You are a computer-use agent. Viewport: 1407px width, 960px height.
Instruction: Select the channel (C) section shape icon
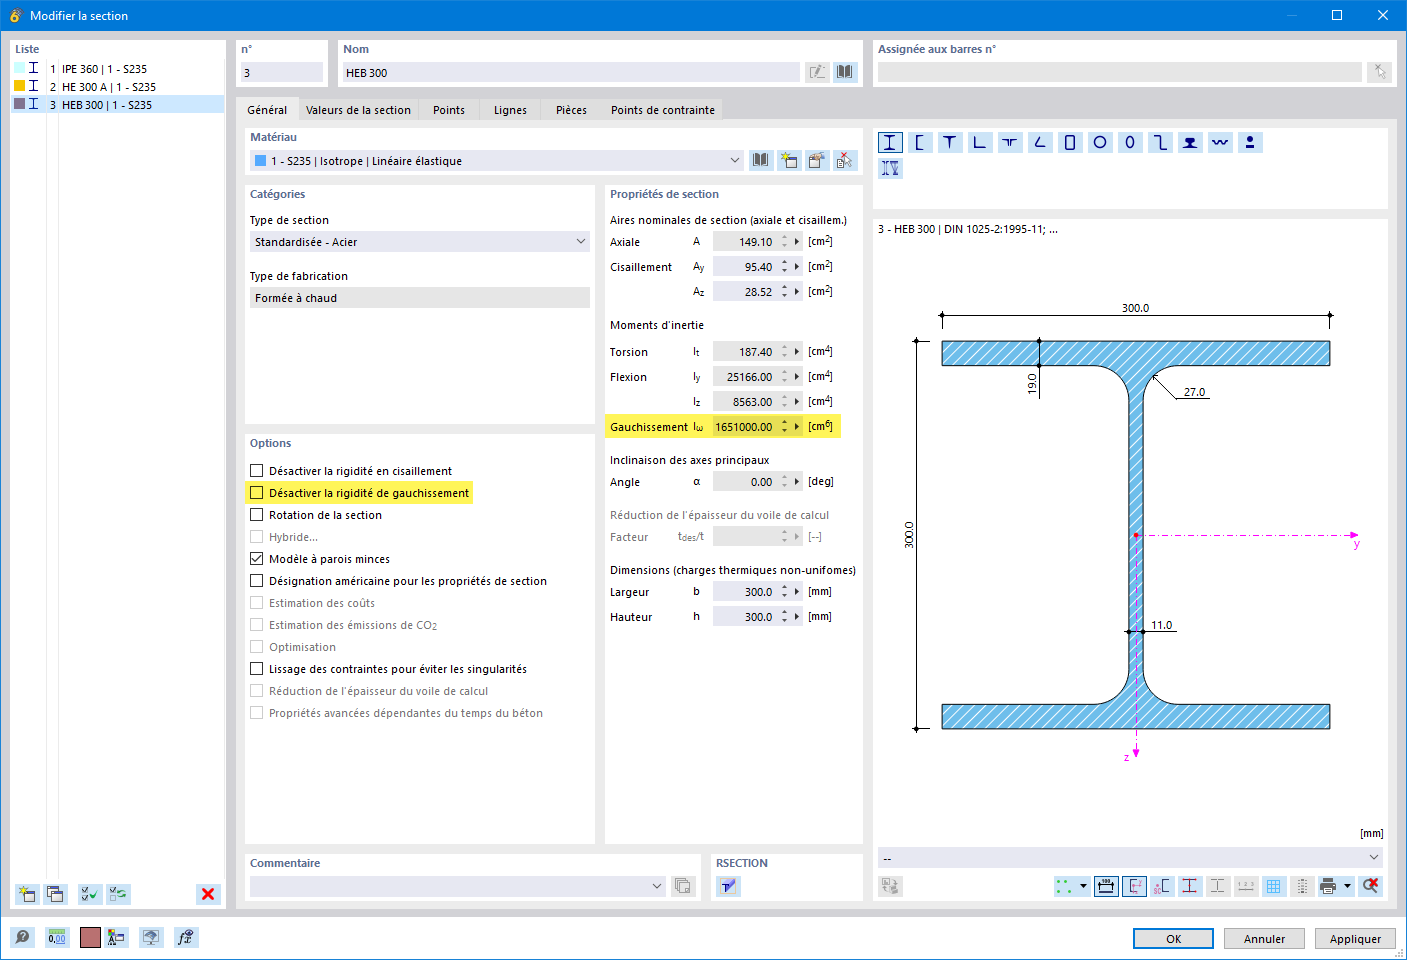click(920, 142)
